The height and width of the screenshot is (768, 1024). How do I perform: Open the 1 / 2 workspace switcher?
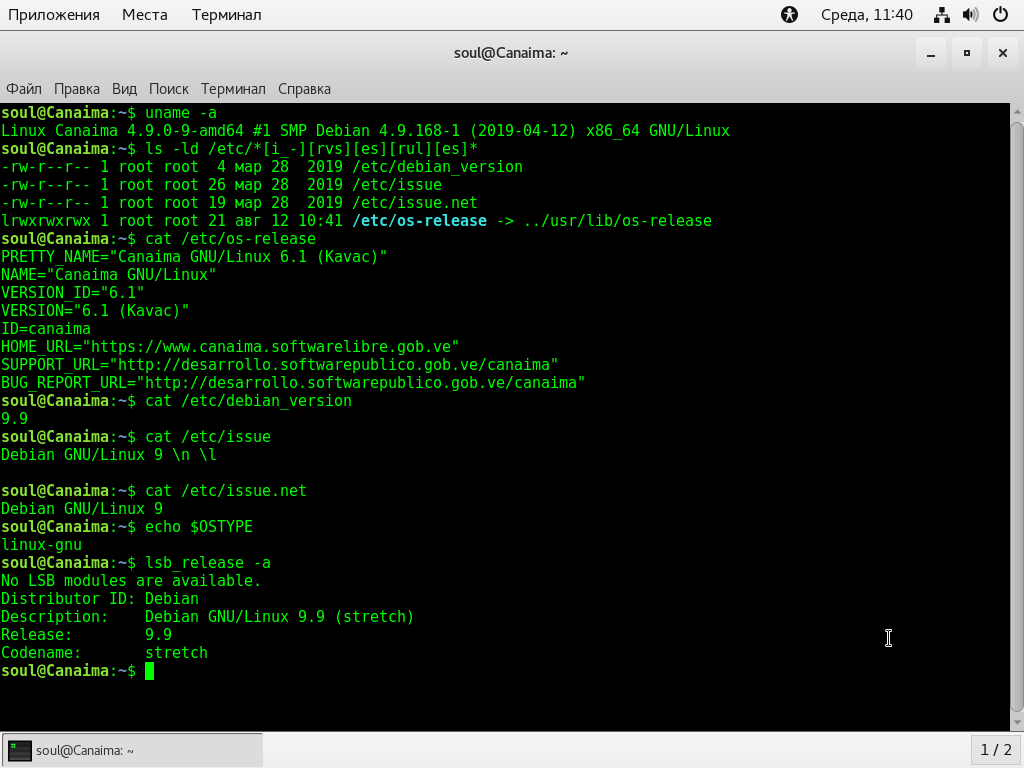click(x=996, y=750)
